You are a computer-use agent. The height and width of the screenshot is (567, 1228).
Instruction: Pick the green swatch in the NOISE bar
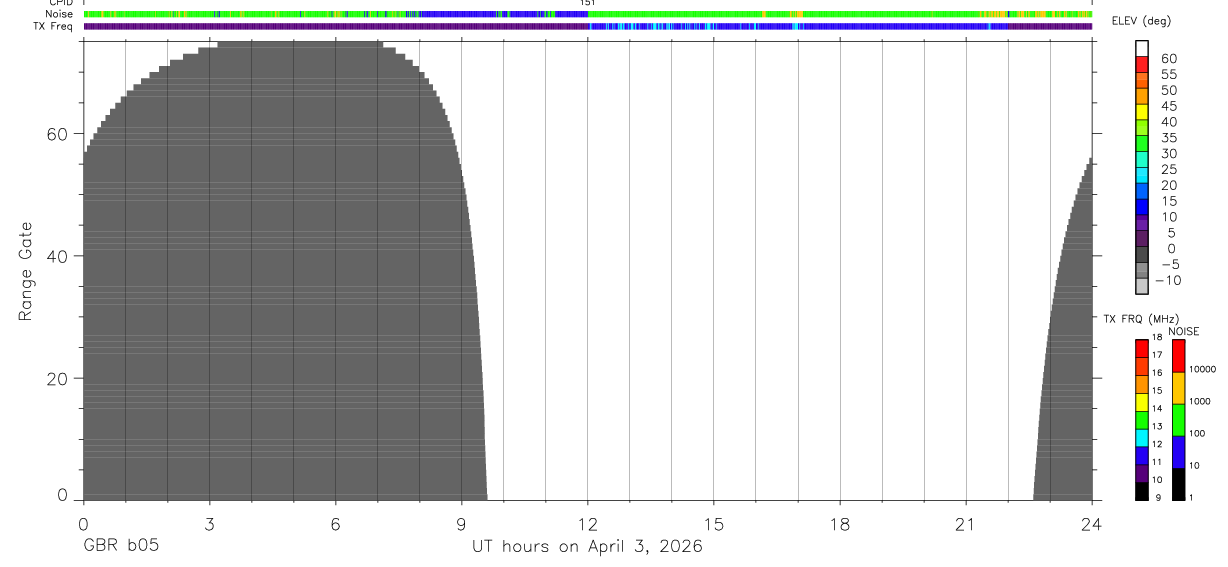click(1178, 420)
